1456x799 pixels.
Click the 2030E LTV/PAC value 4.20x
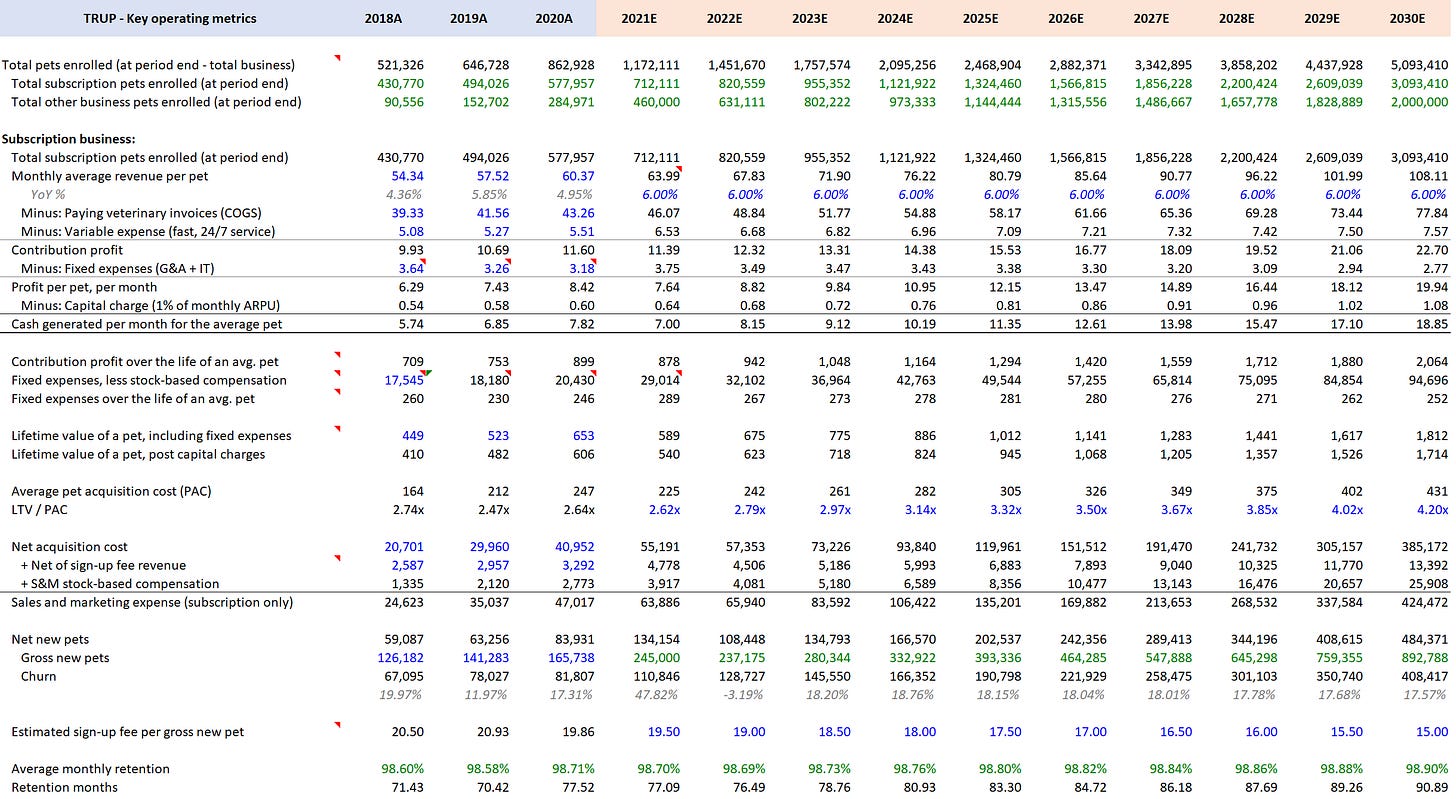(x=1433, y=509)
